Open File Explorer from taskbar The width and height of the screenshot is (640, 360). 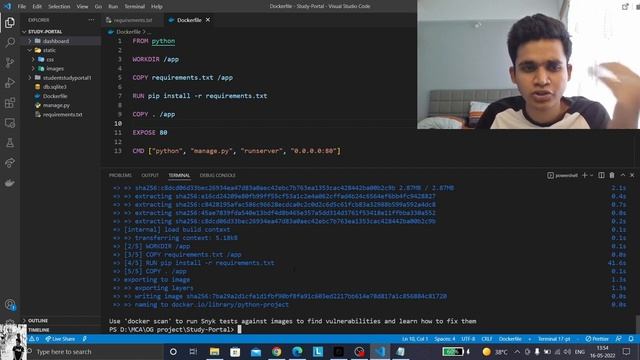point(214,351)
